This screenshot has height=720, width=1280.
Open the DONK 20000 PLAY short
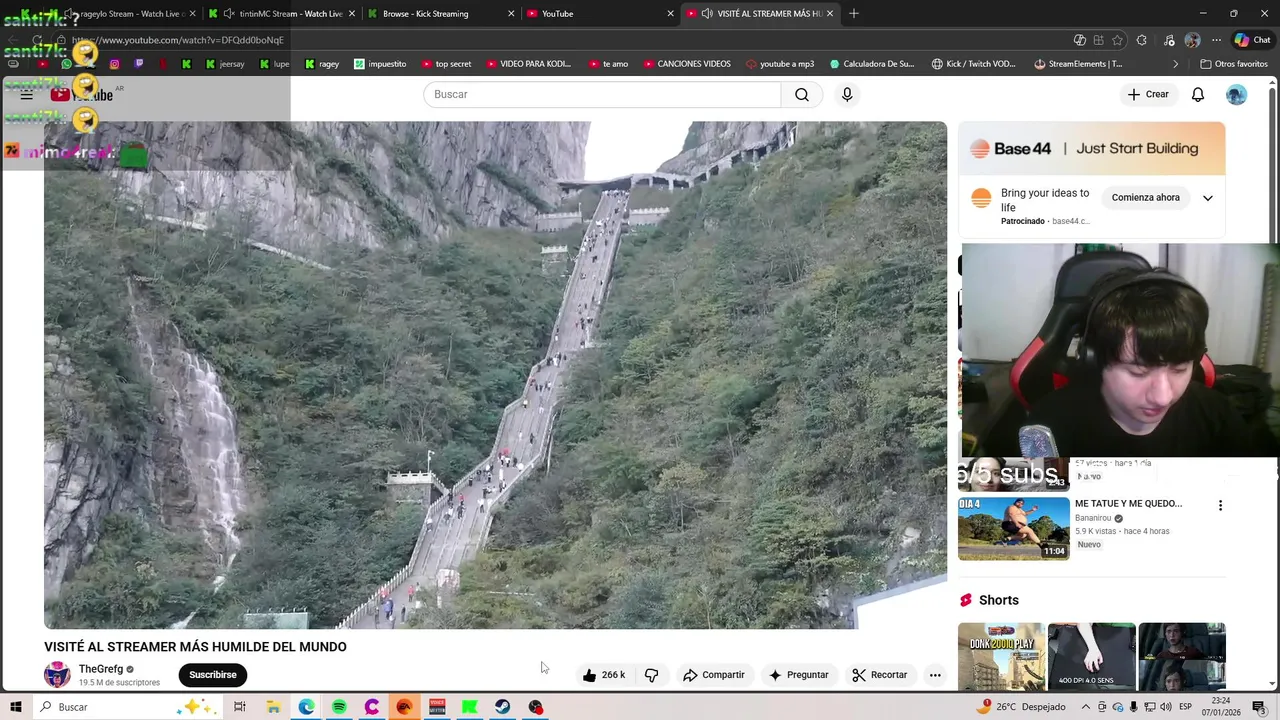click(x=1001, y=657)
